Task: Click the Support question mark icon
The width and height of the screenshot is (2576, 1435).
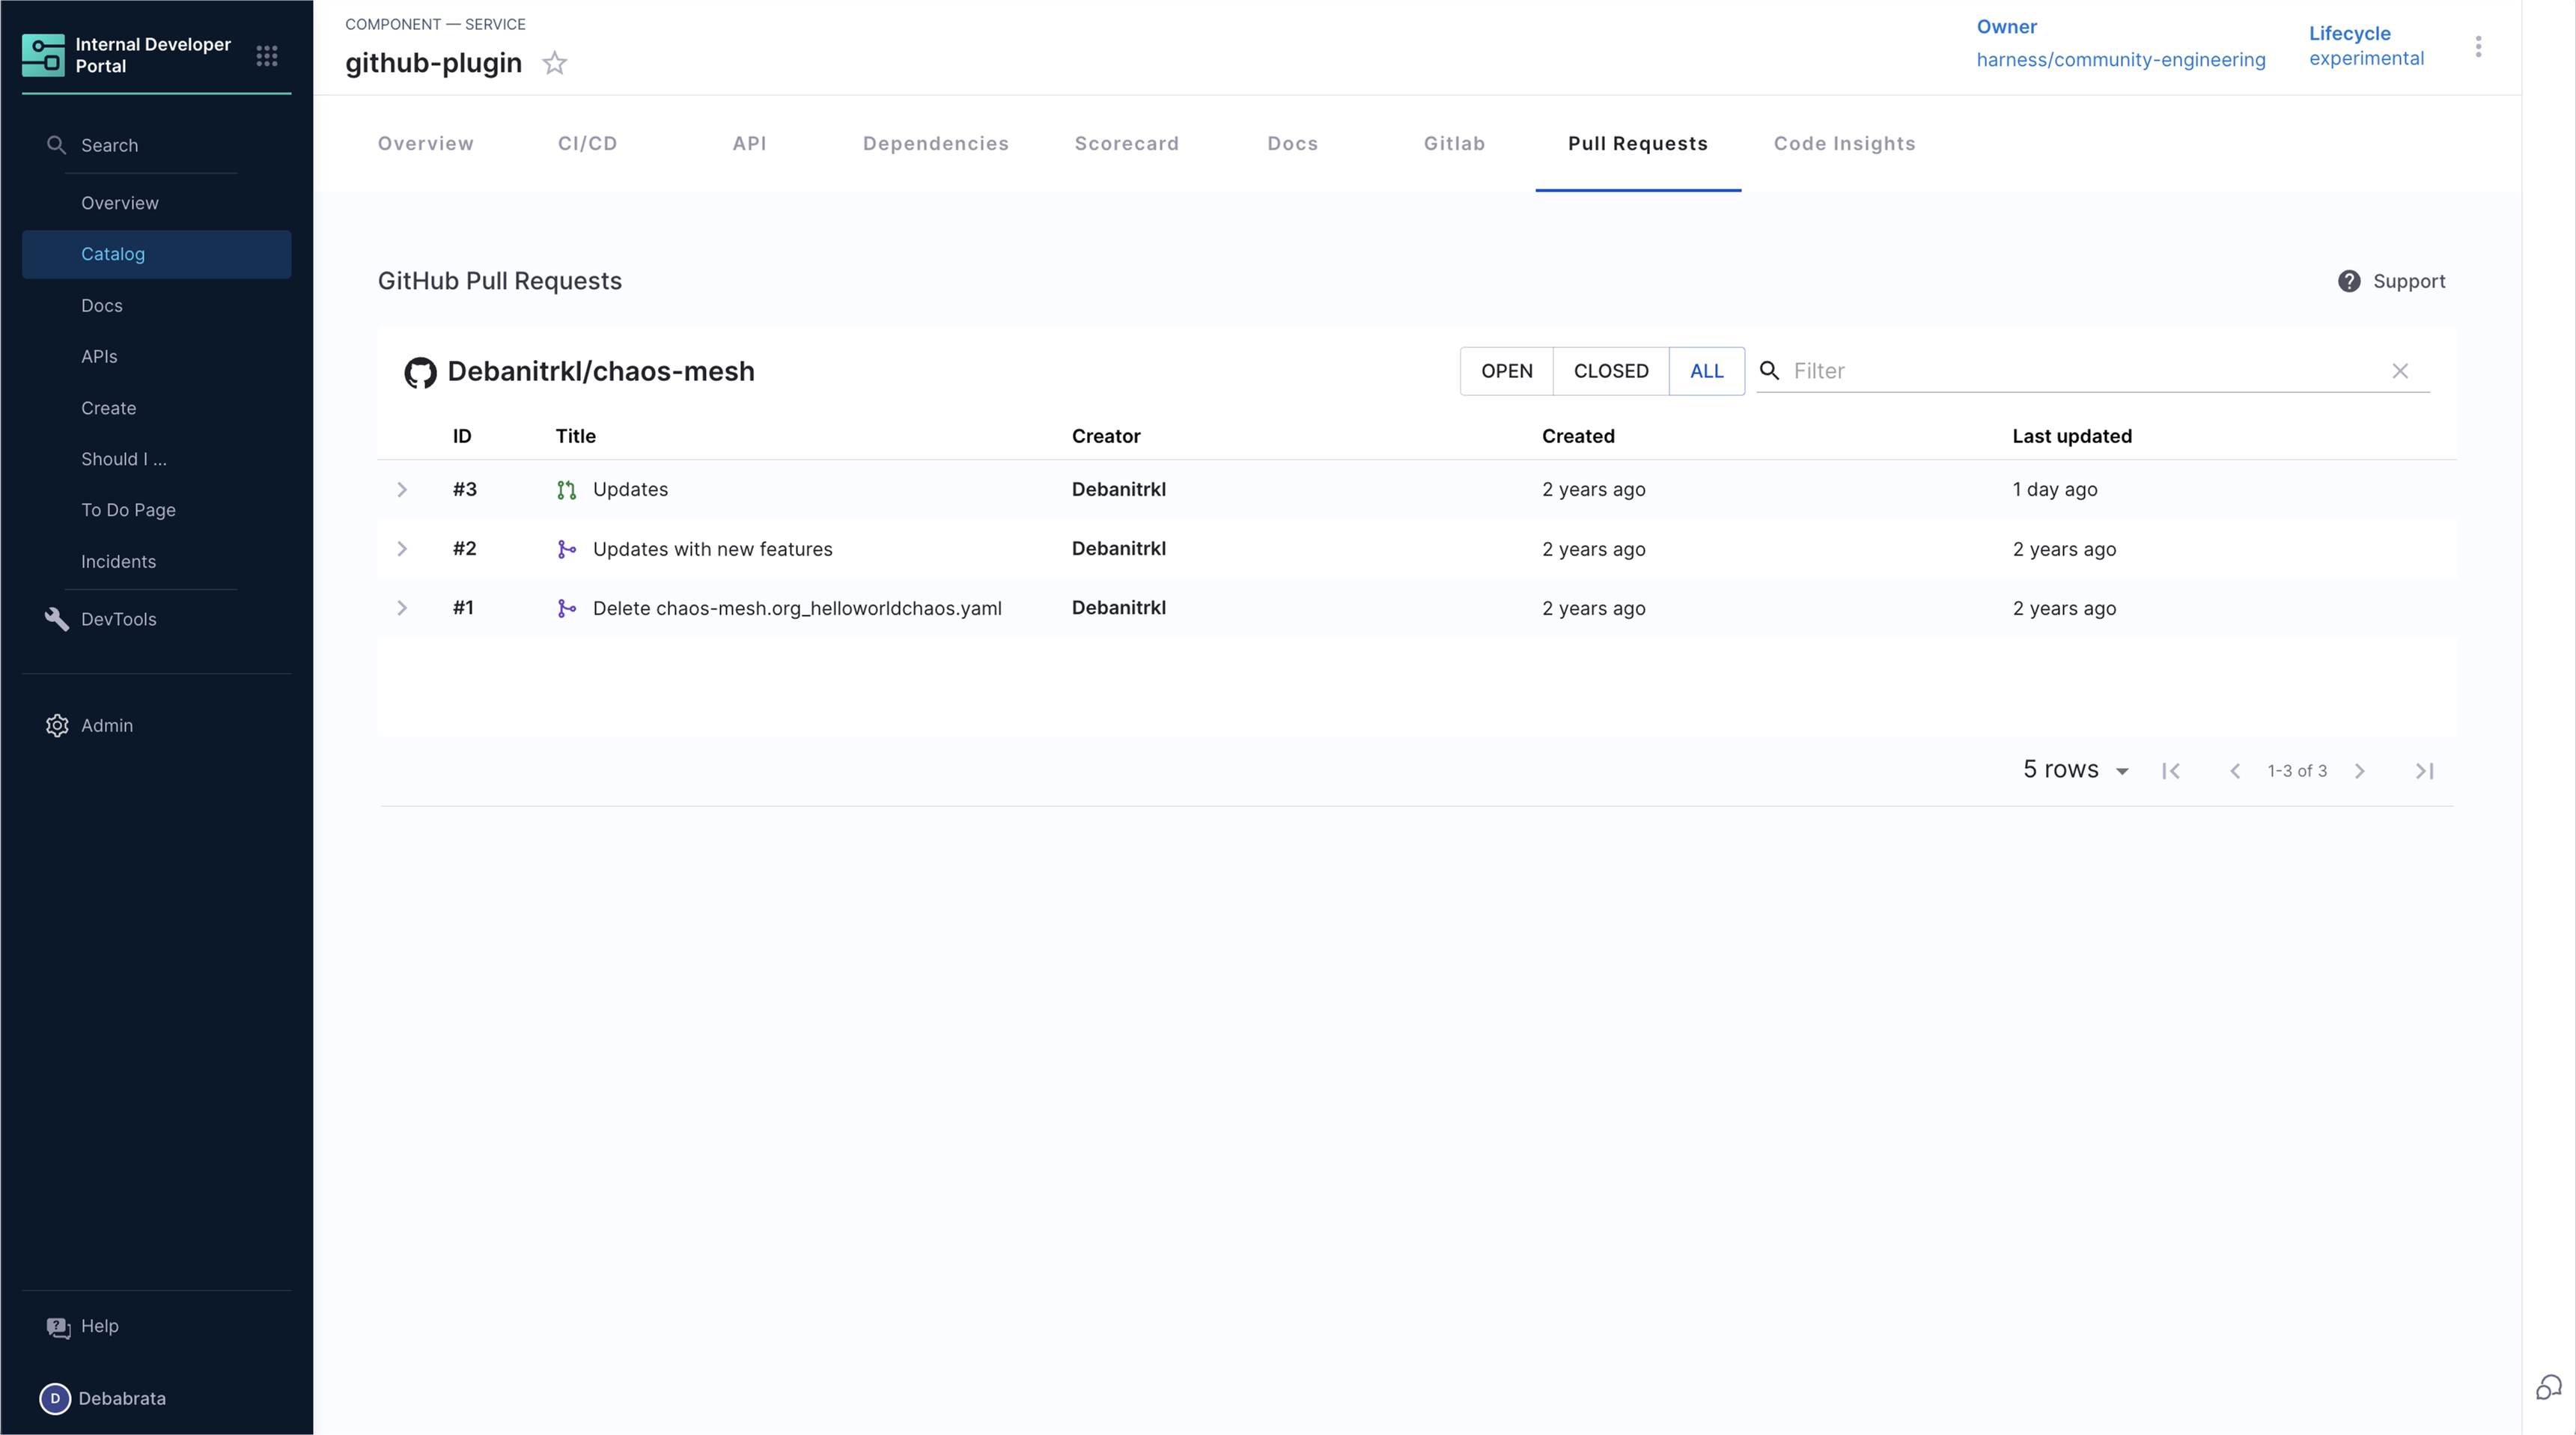Action: [2348, 282]
